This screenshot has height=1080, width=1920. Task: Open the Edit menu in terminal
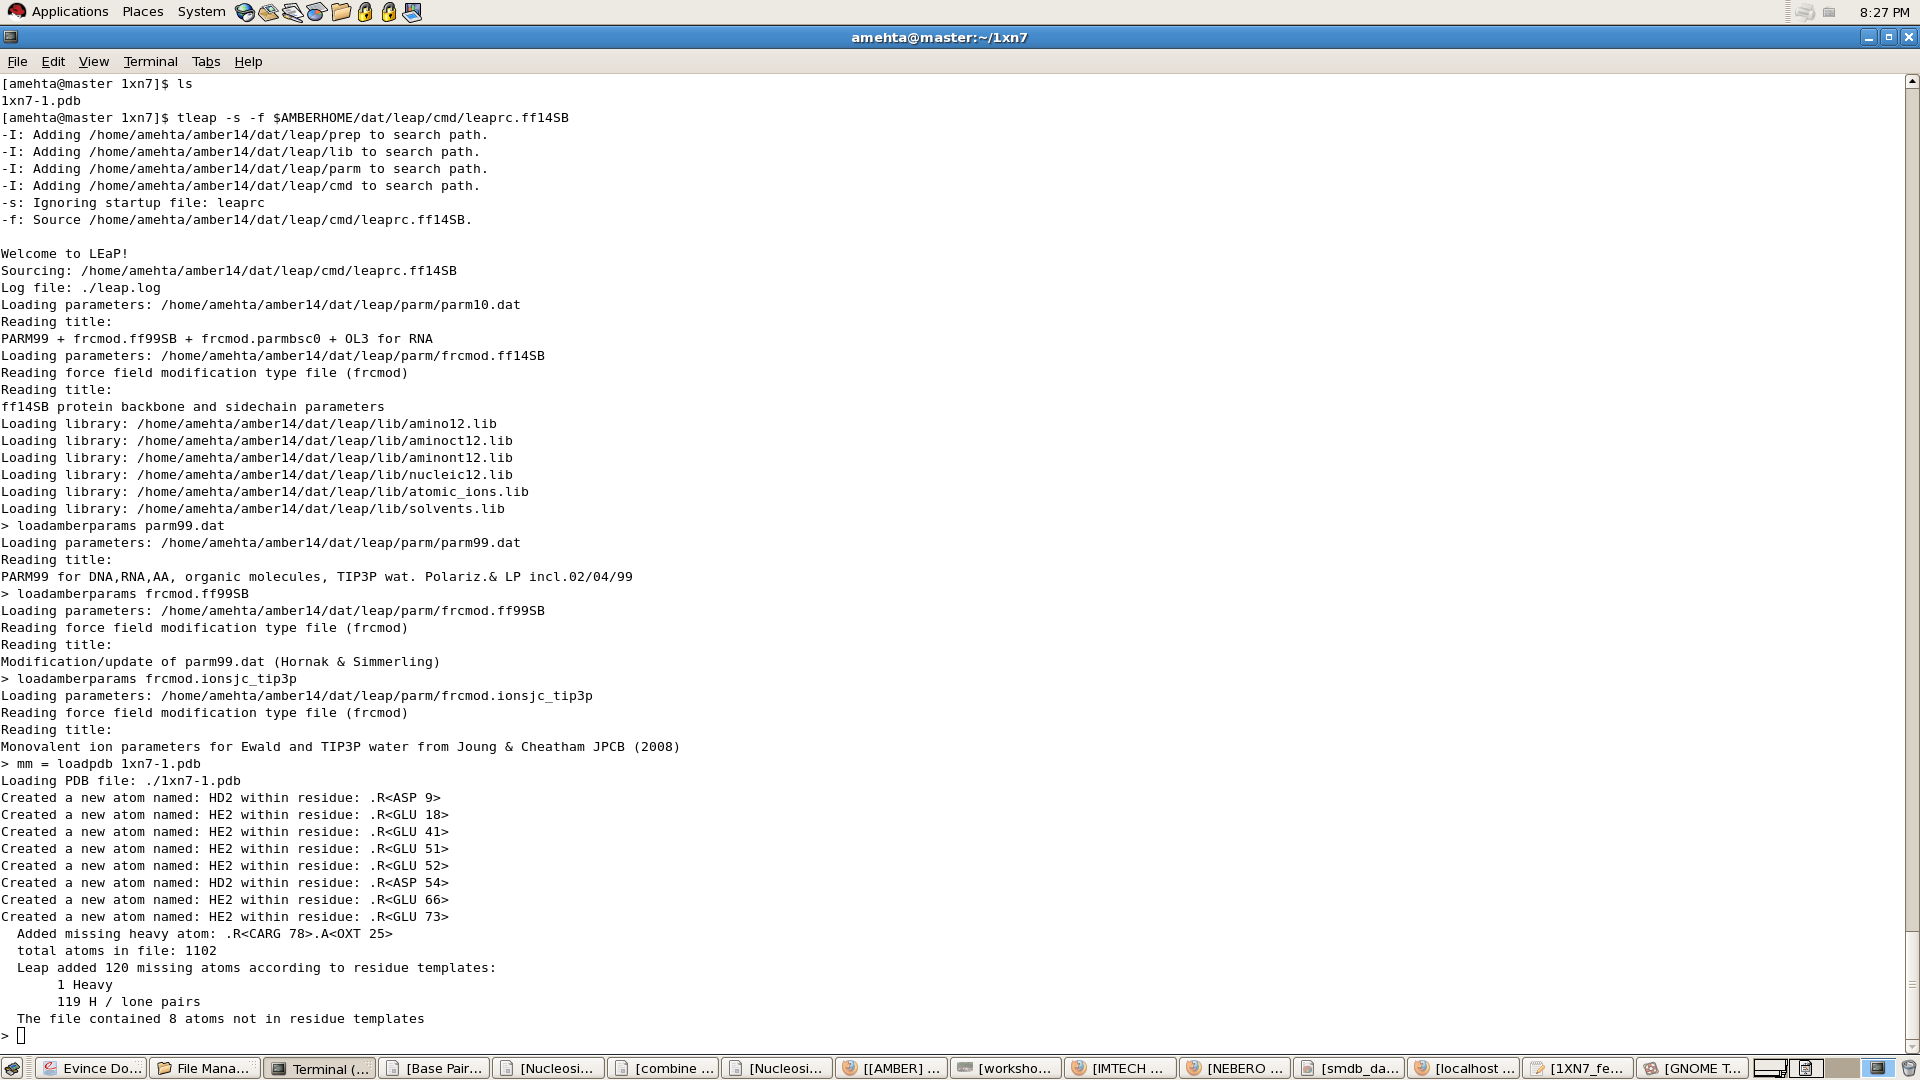pyautogui.click(x=53, y=61)
